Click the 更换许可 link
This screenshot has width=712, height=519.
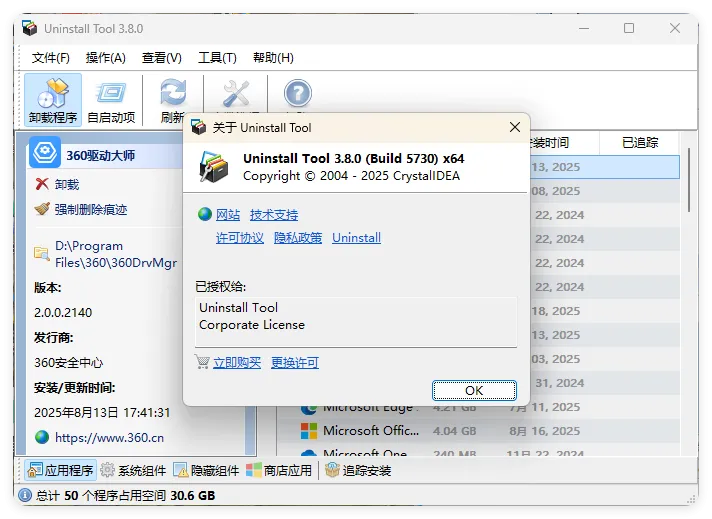tap(295, 362)
